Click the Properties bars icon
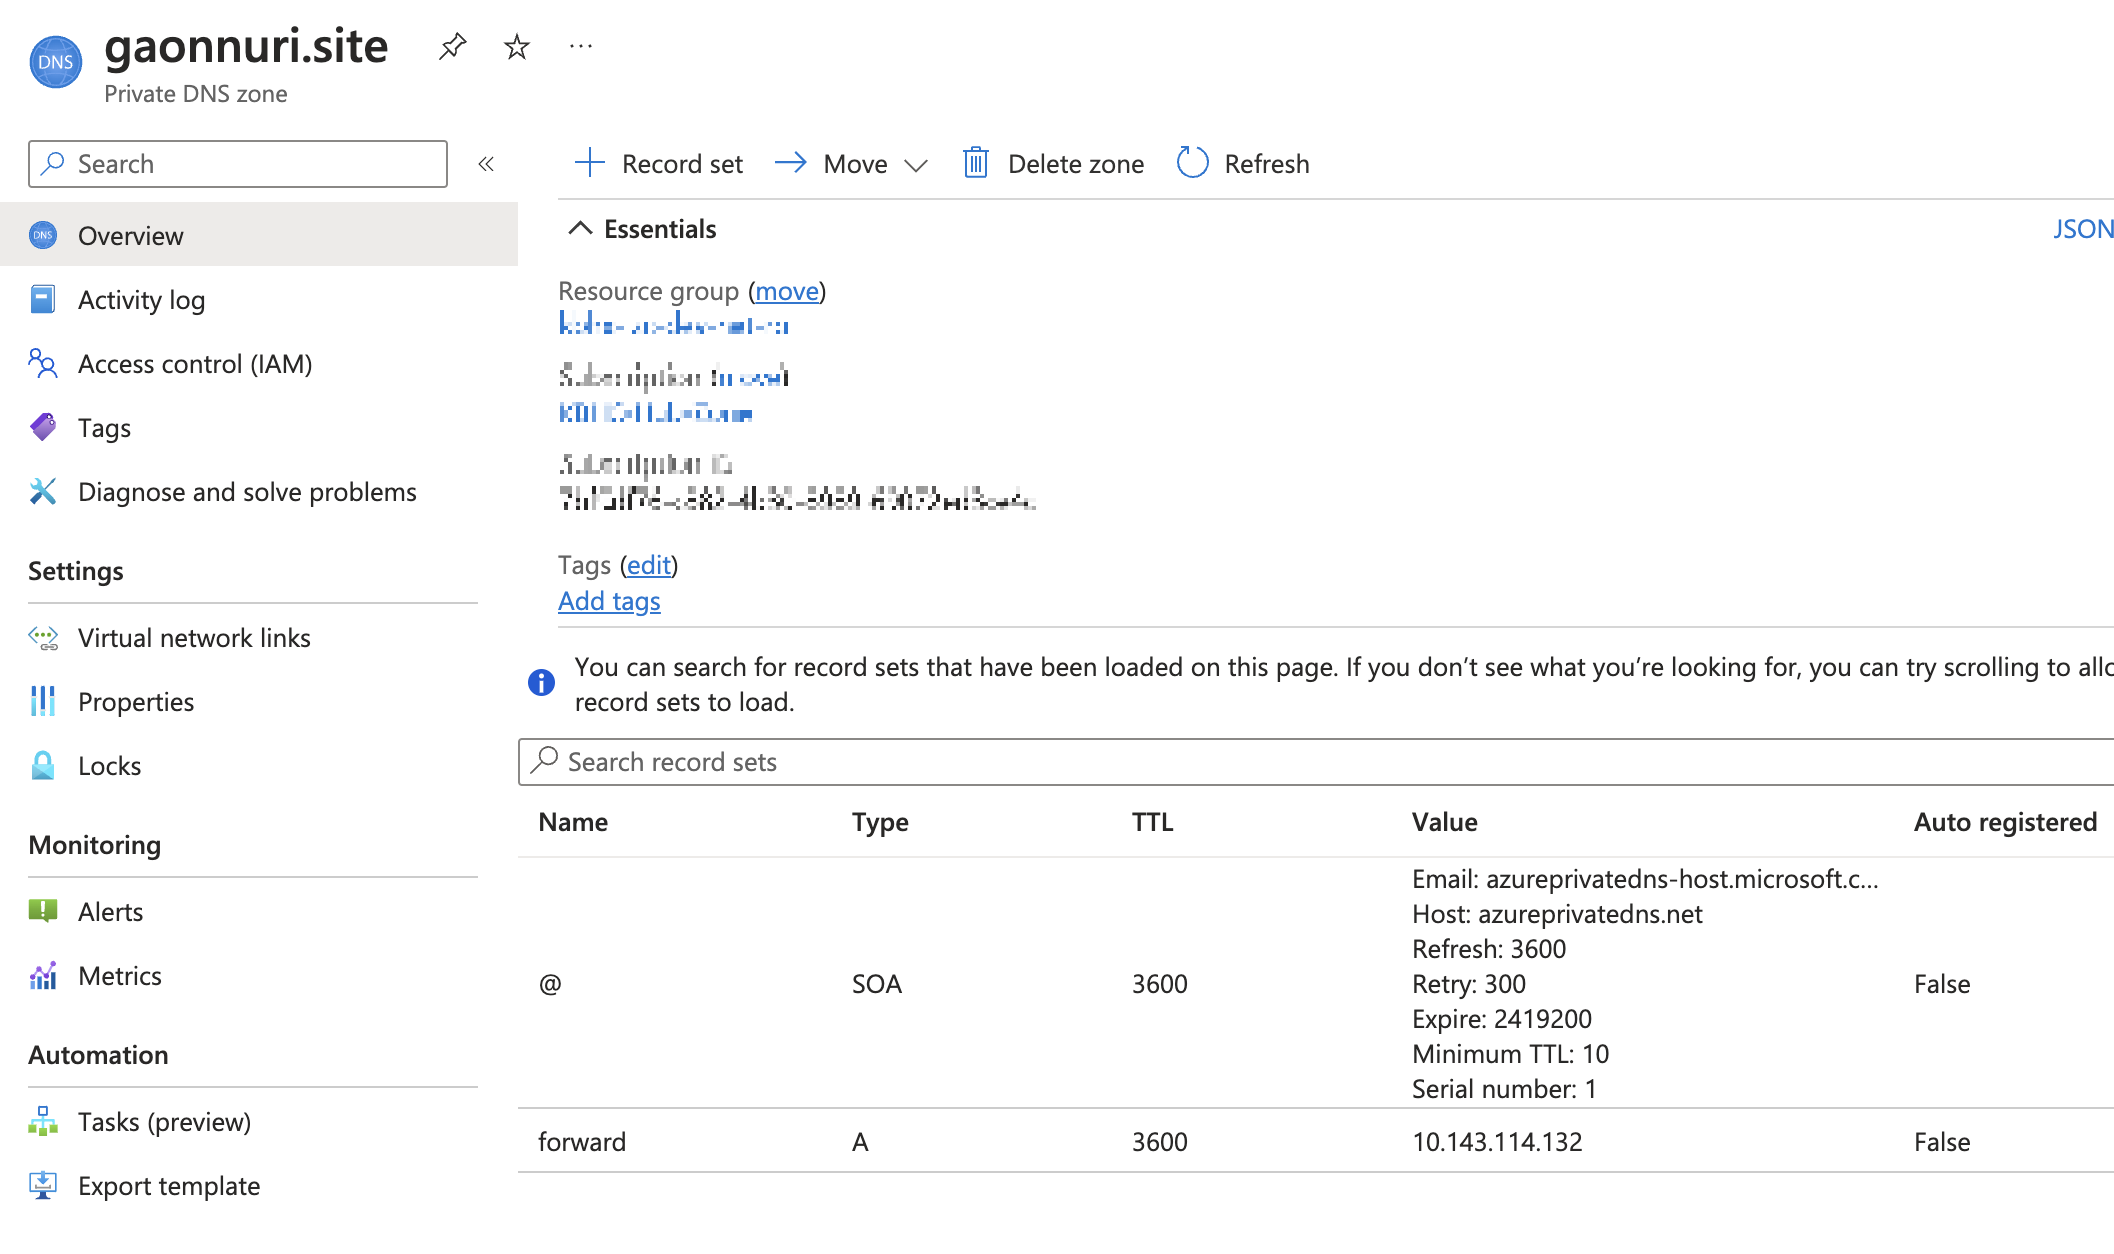The height and width of the screenshot is (1254, 2114). [x=43, y=701]
